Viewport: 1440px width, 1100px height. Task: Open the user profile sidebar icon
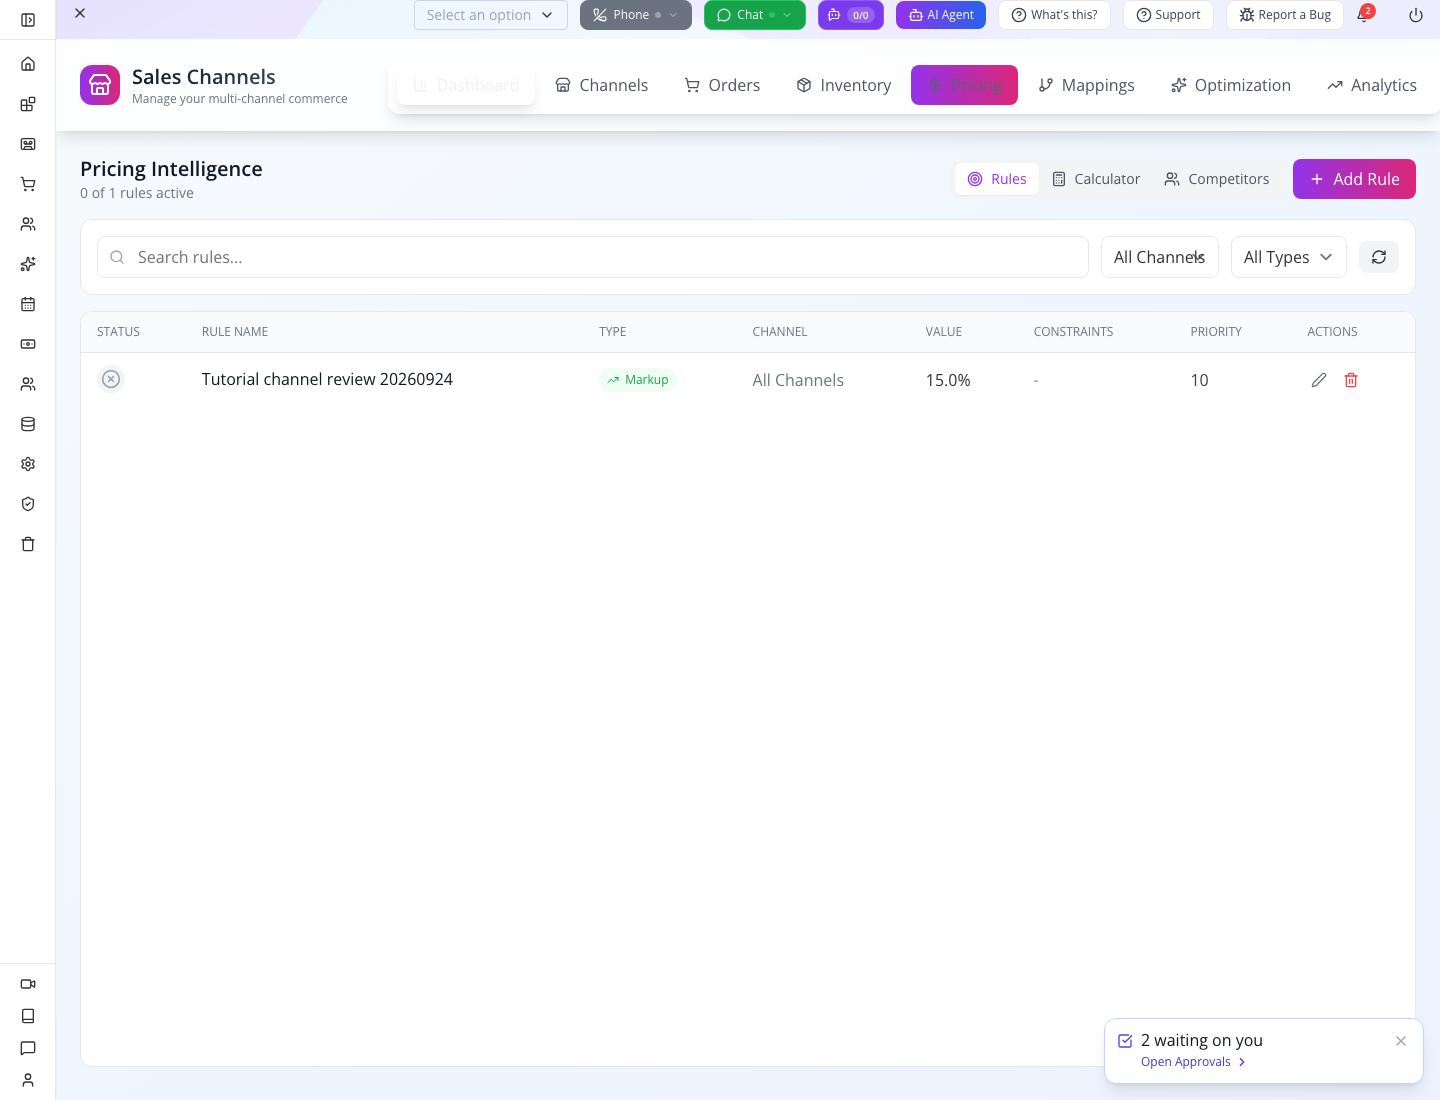(x=28, y=1080)
